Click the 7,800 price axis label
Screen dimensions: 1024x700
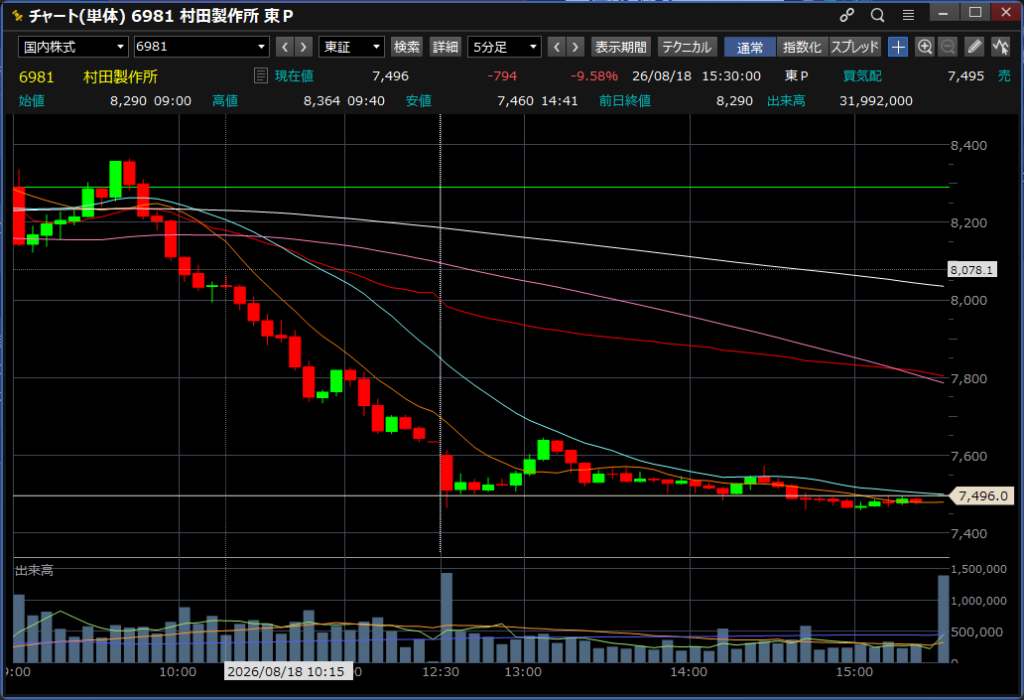coord(968,378)
